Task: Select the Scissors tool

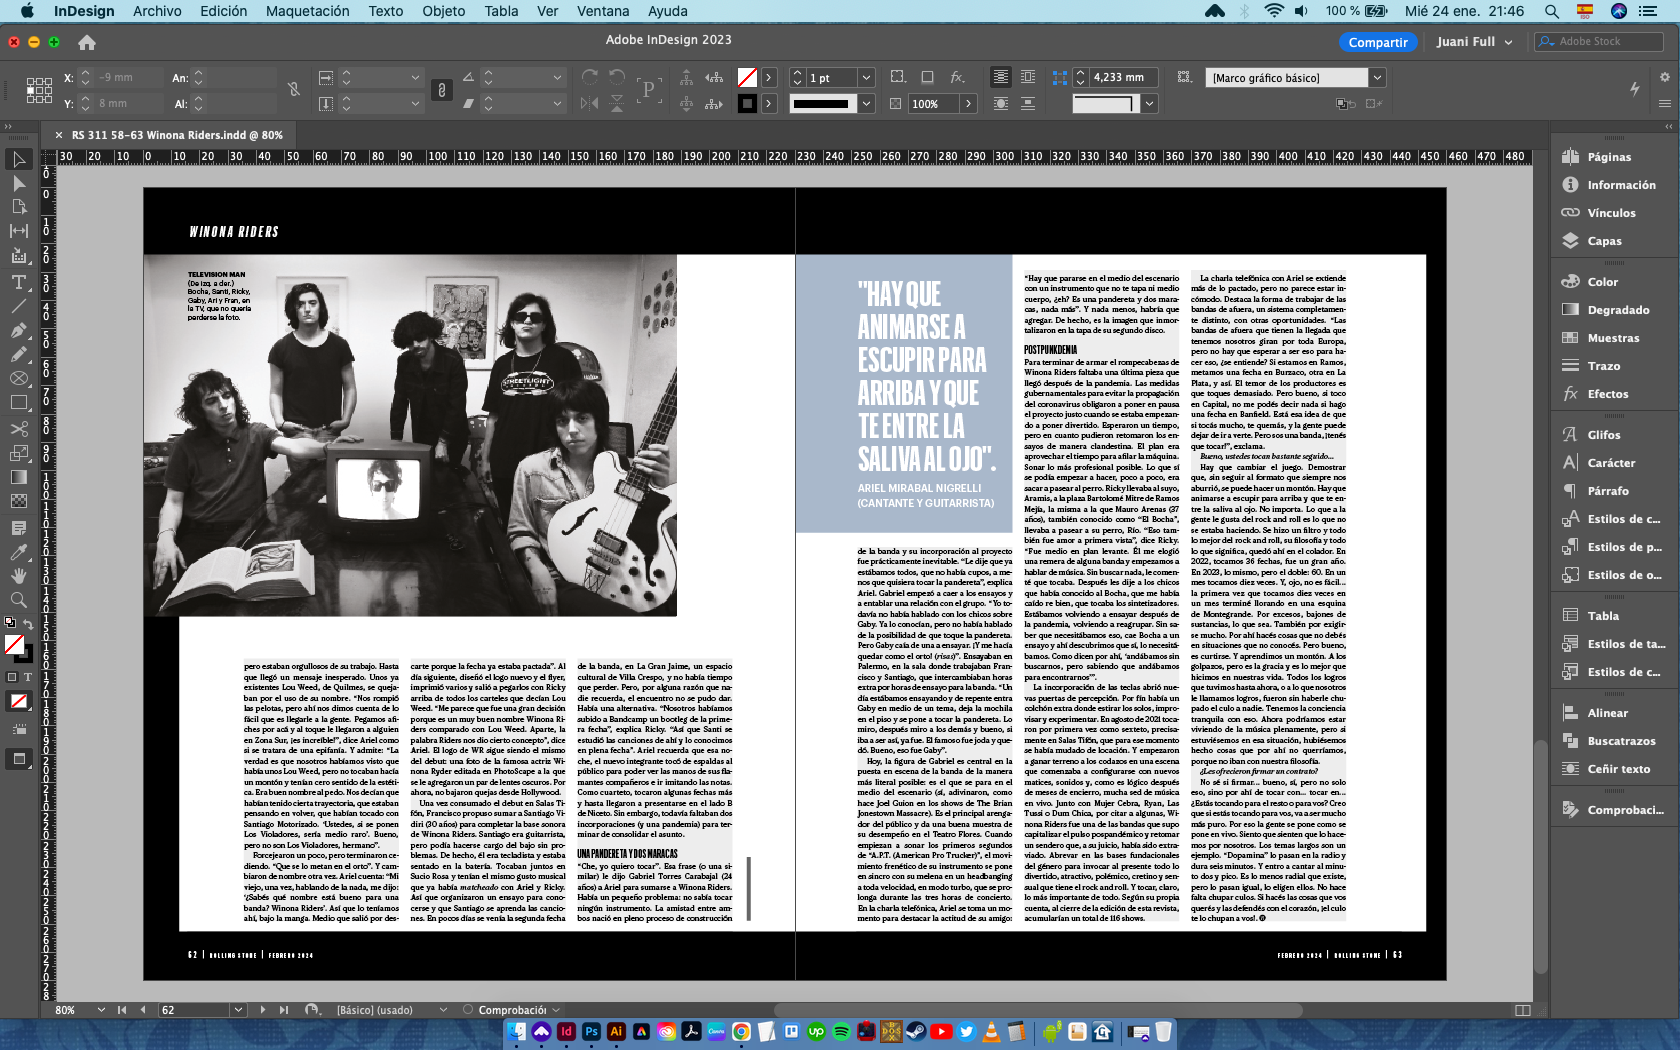Action: [18, 428]
